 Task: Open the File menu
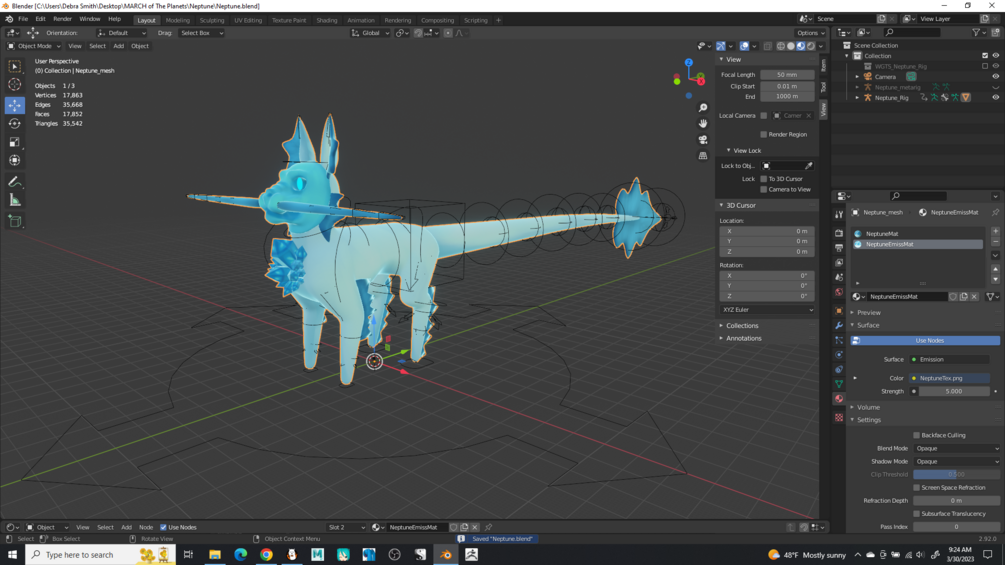click(x=22, y=19)
